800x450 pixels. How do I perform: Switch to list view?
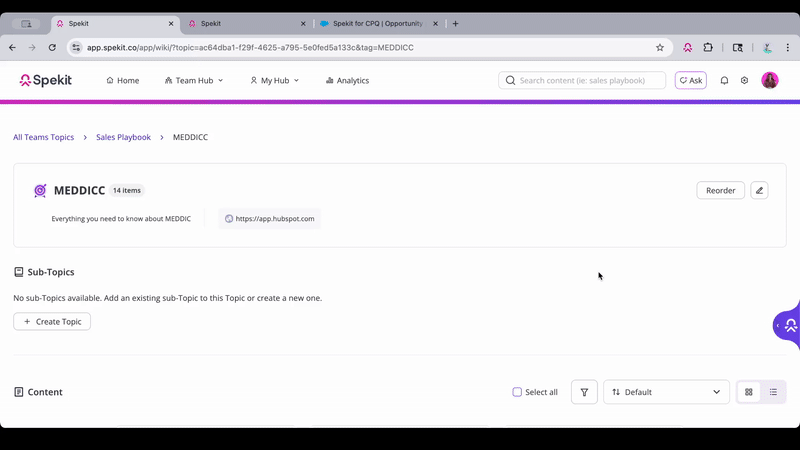click(773, 392)
